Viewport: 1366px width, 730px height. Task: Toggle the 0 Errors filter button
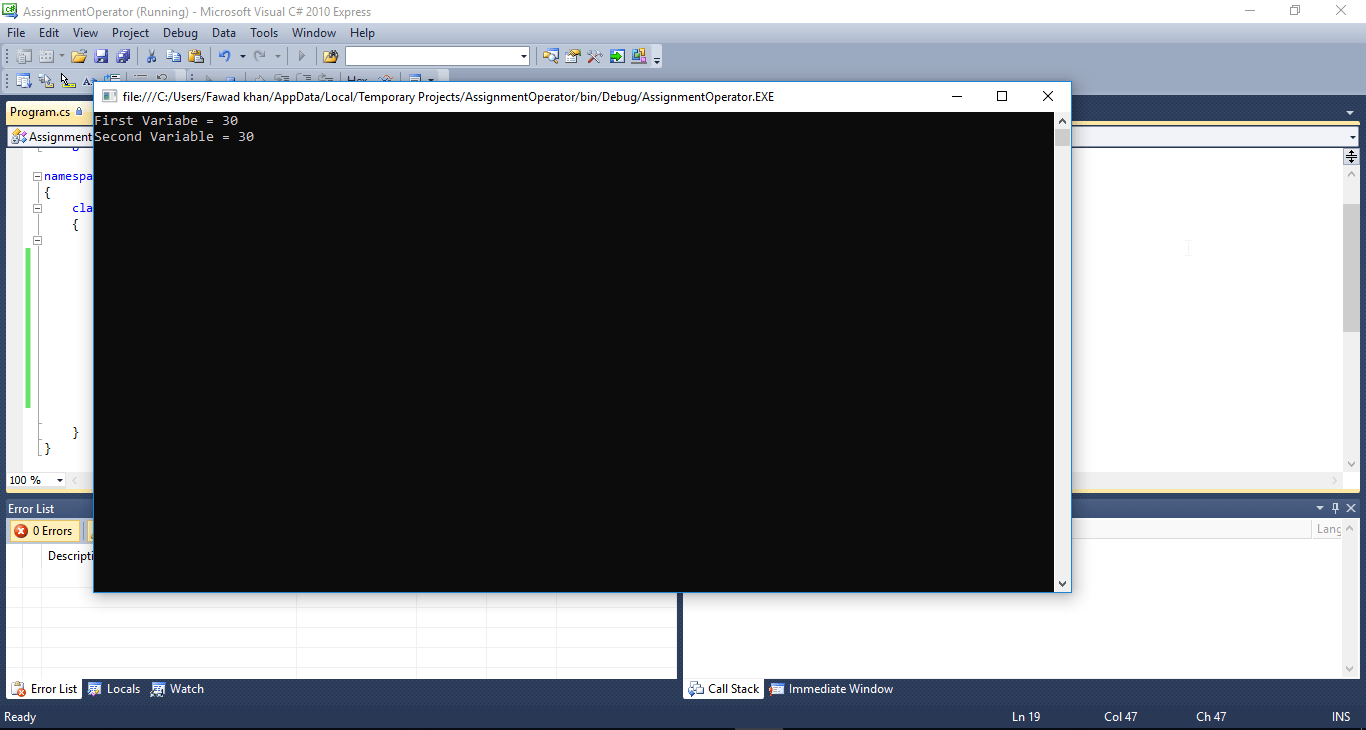pos(44,531)
